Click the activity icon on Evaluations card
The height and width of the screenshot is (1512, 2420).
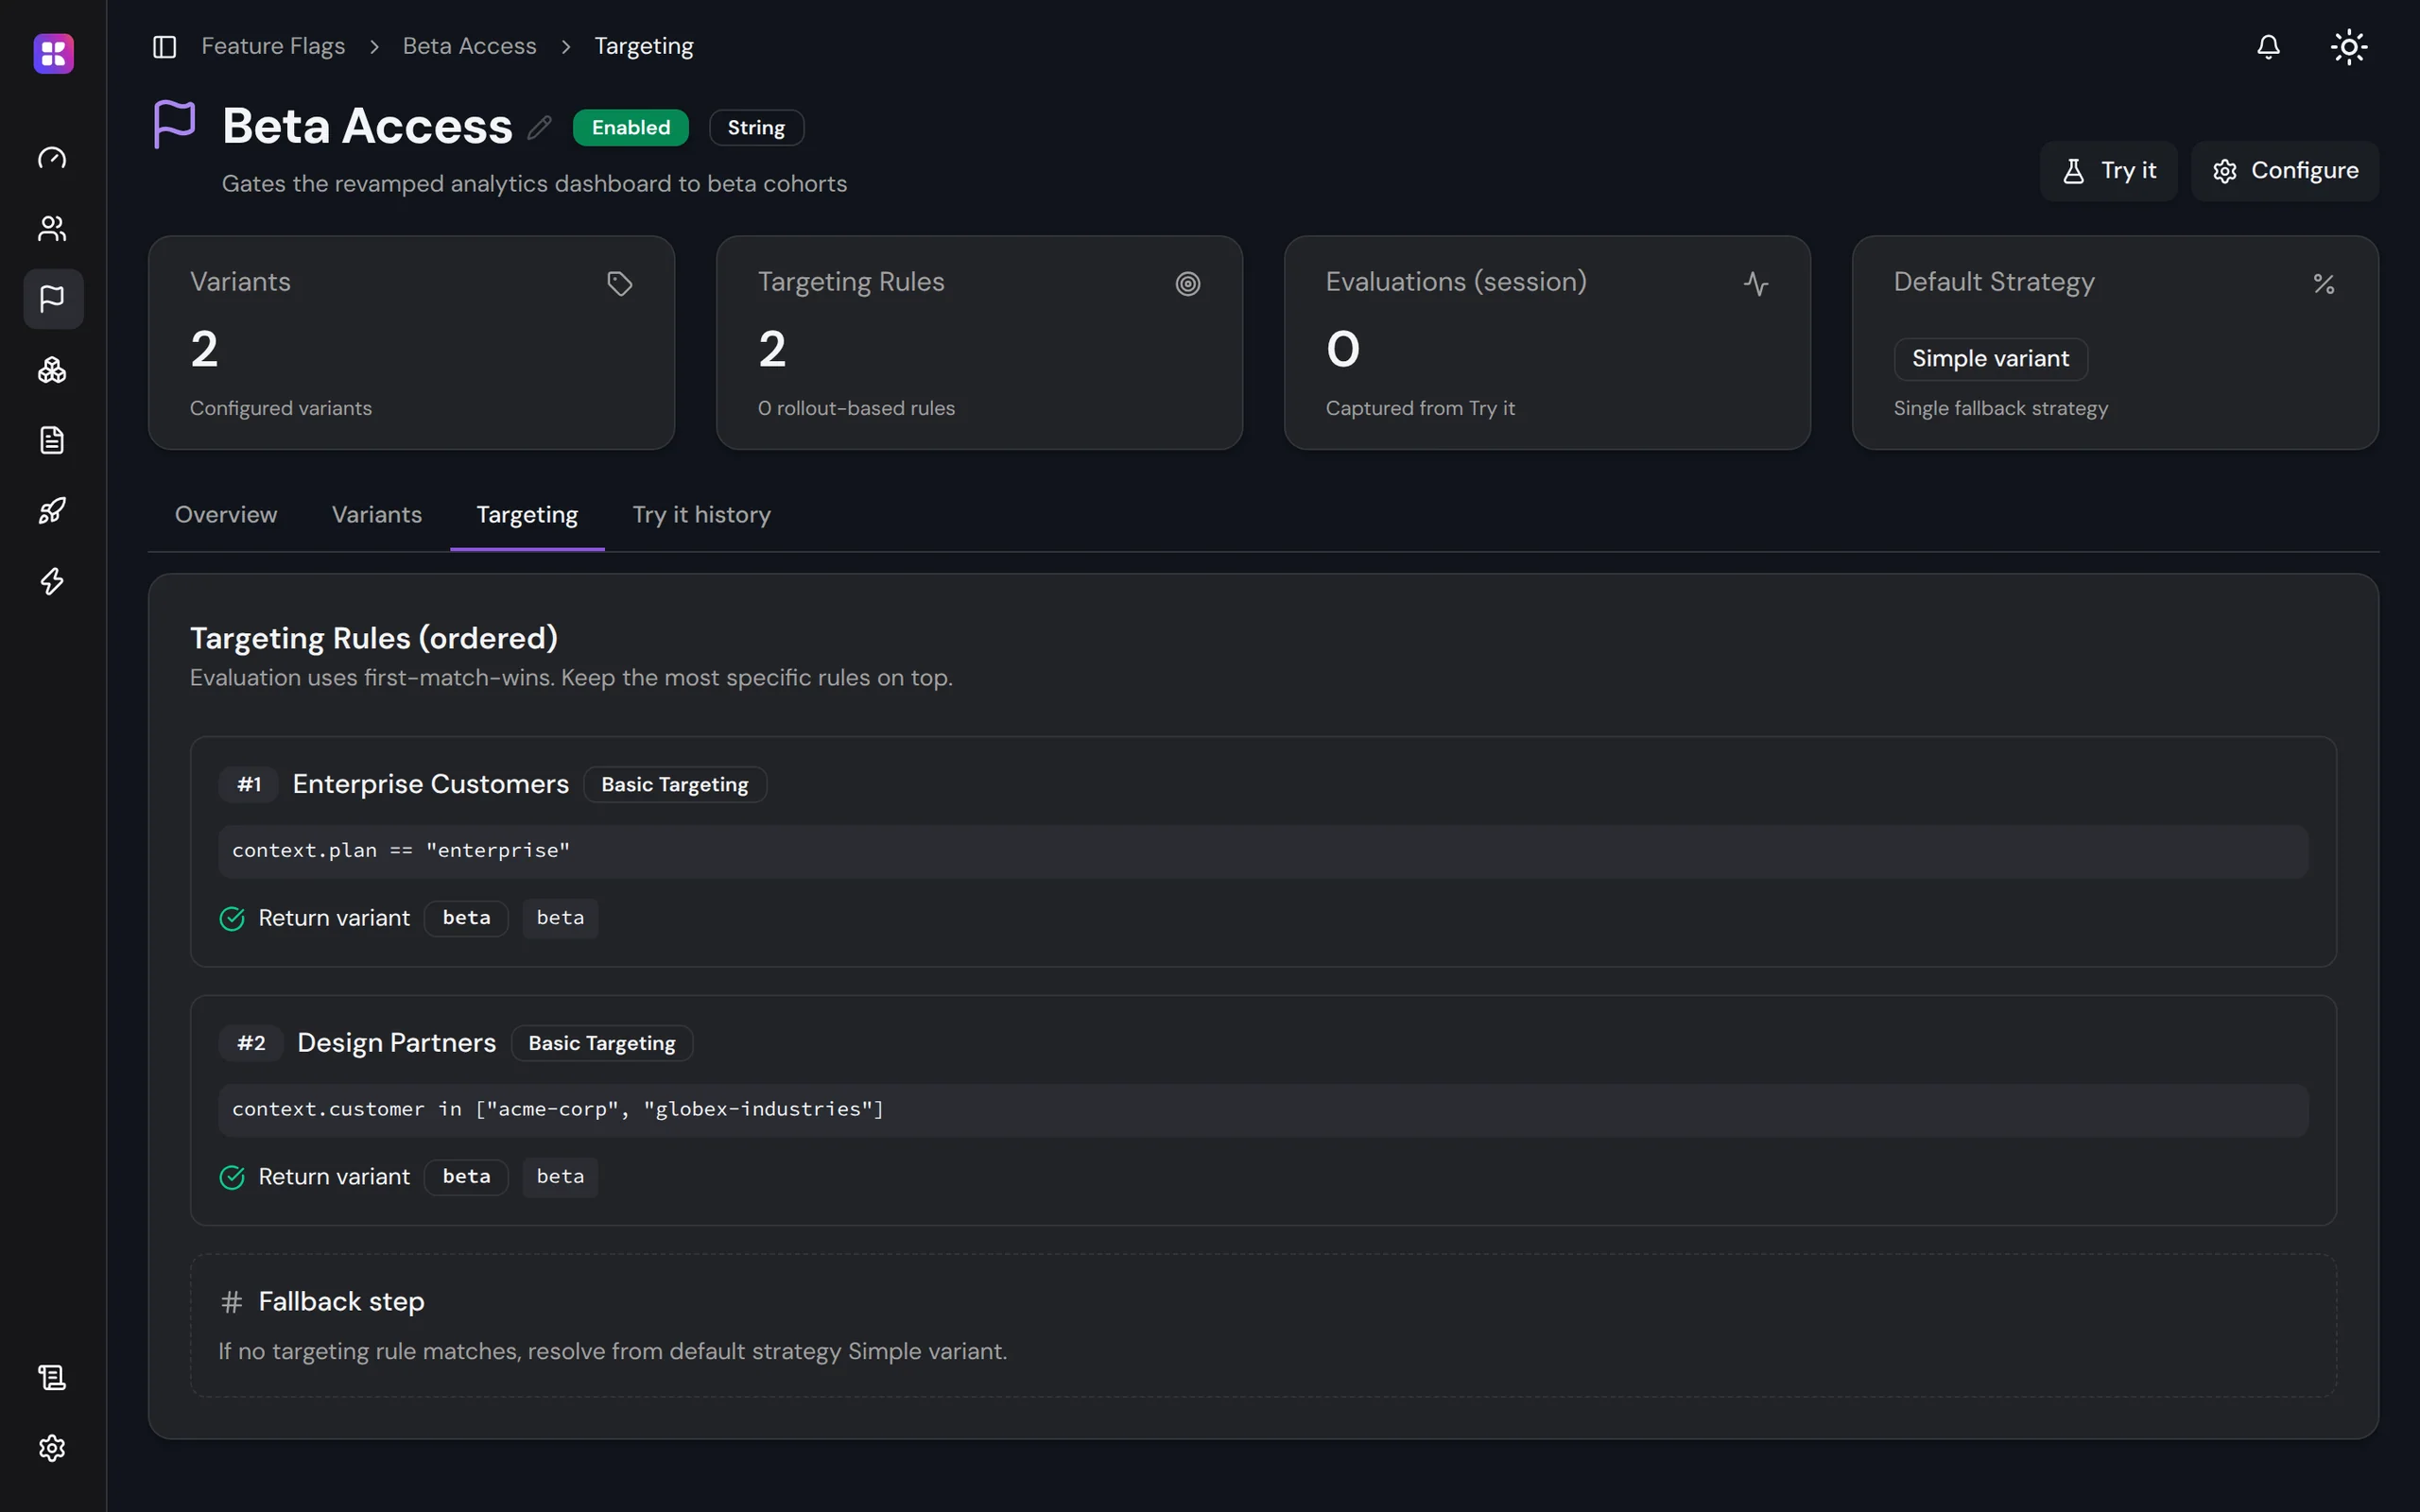pos(1756,284)
